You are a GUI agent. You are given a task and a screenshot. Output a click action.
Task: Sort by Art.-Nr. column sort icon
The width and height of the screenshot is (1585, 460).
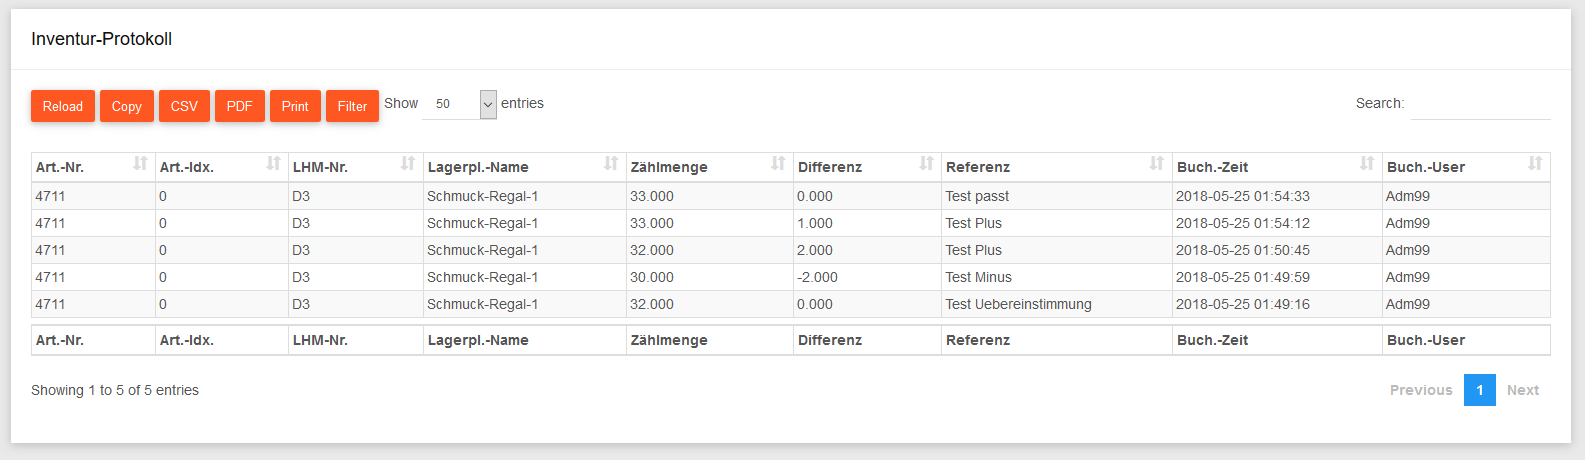click(x=140, y=164)
